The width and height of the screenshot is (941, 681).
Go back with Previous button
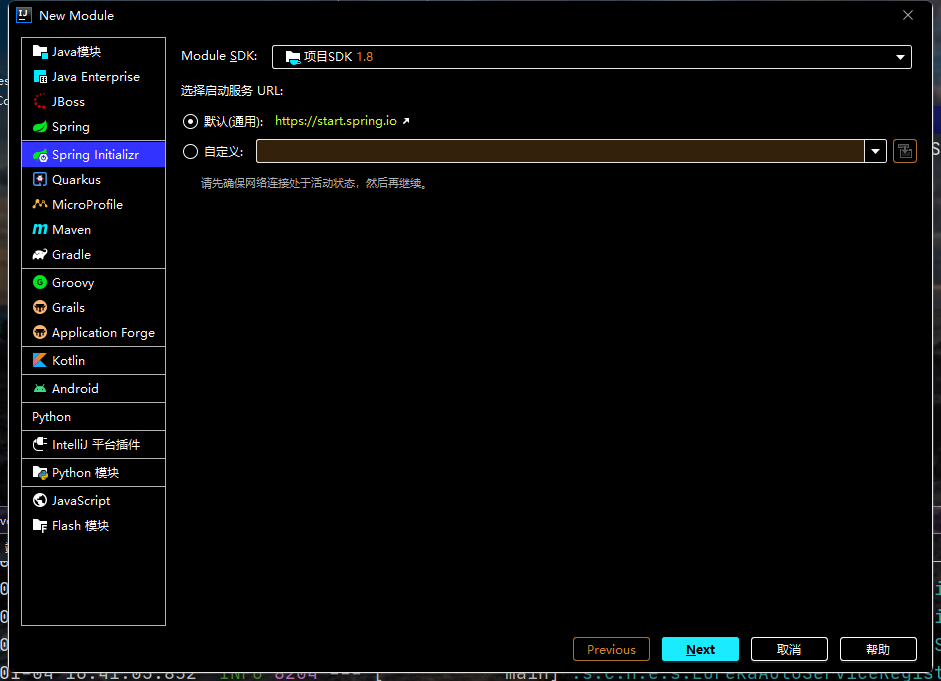(611, 649)
